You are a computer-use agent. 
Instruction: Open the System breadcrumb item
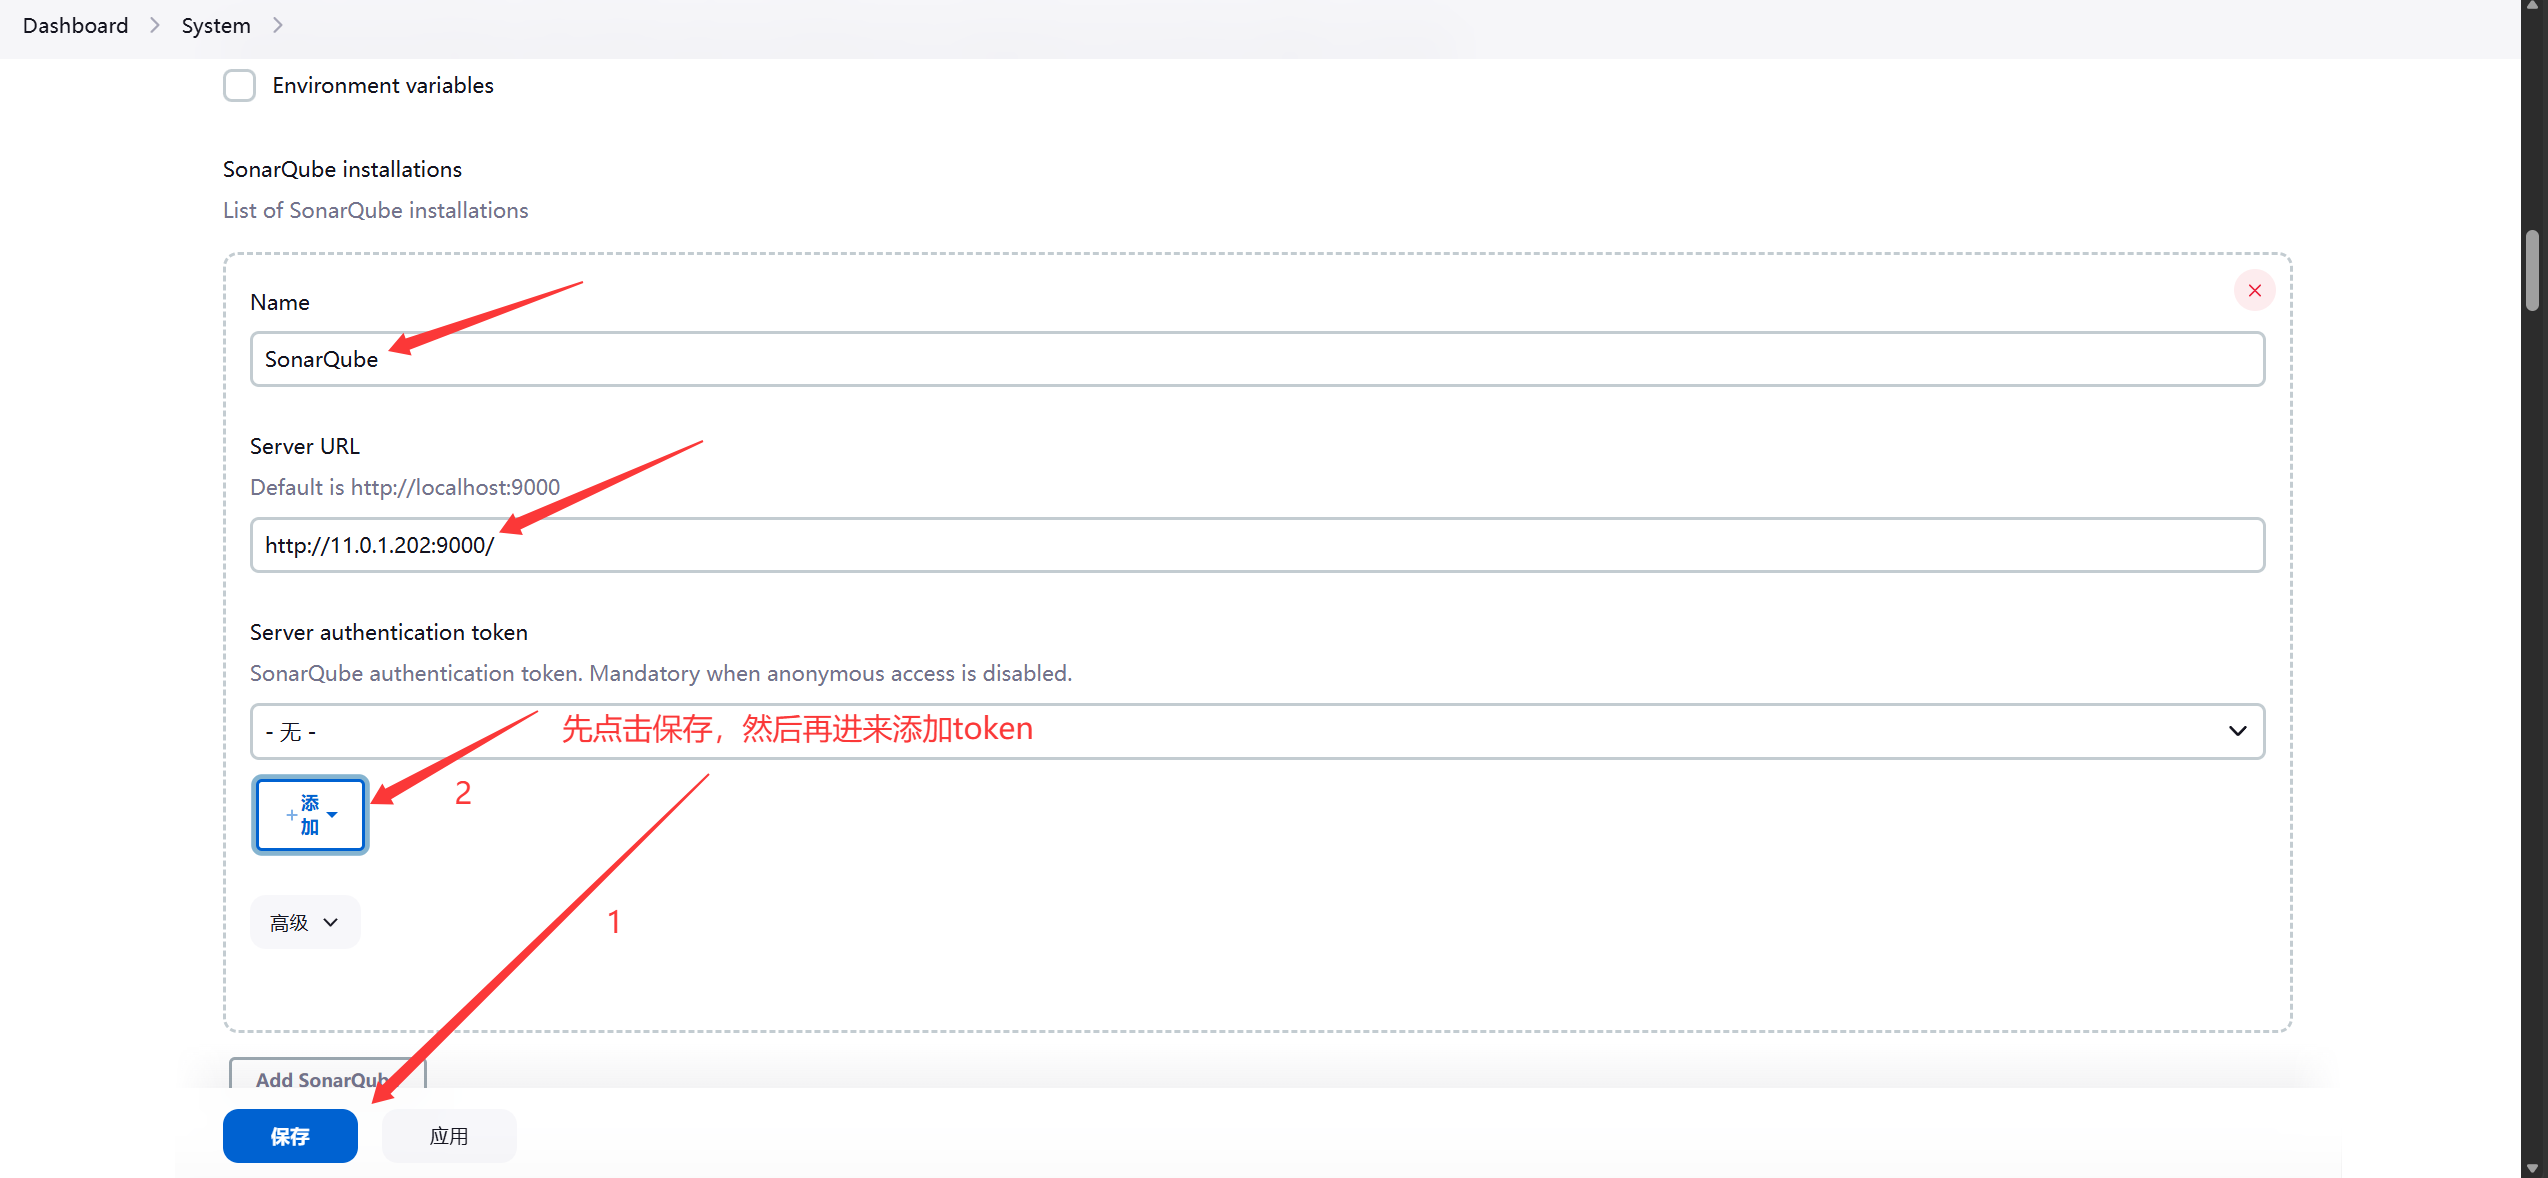coord(216,26)
